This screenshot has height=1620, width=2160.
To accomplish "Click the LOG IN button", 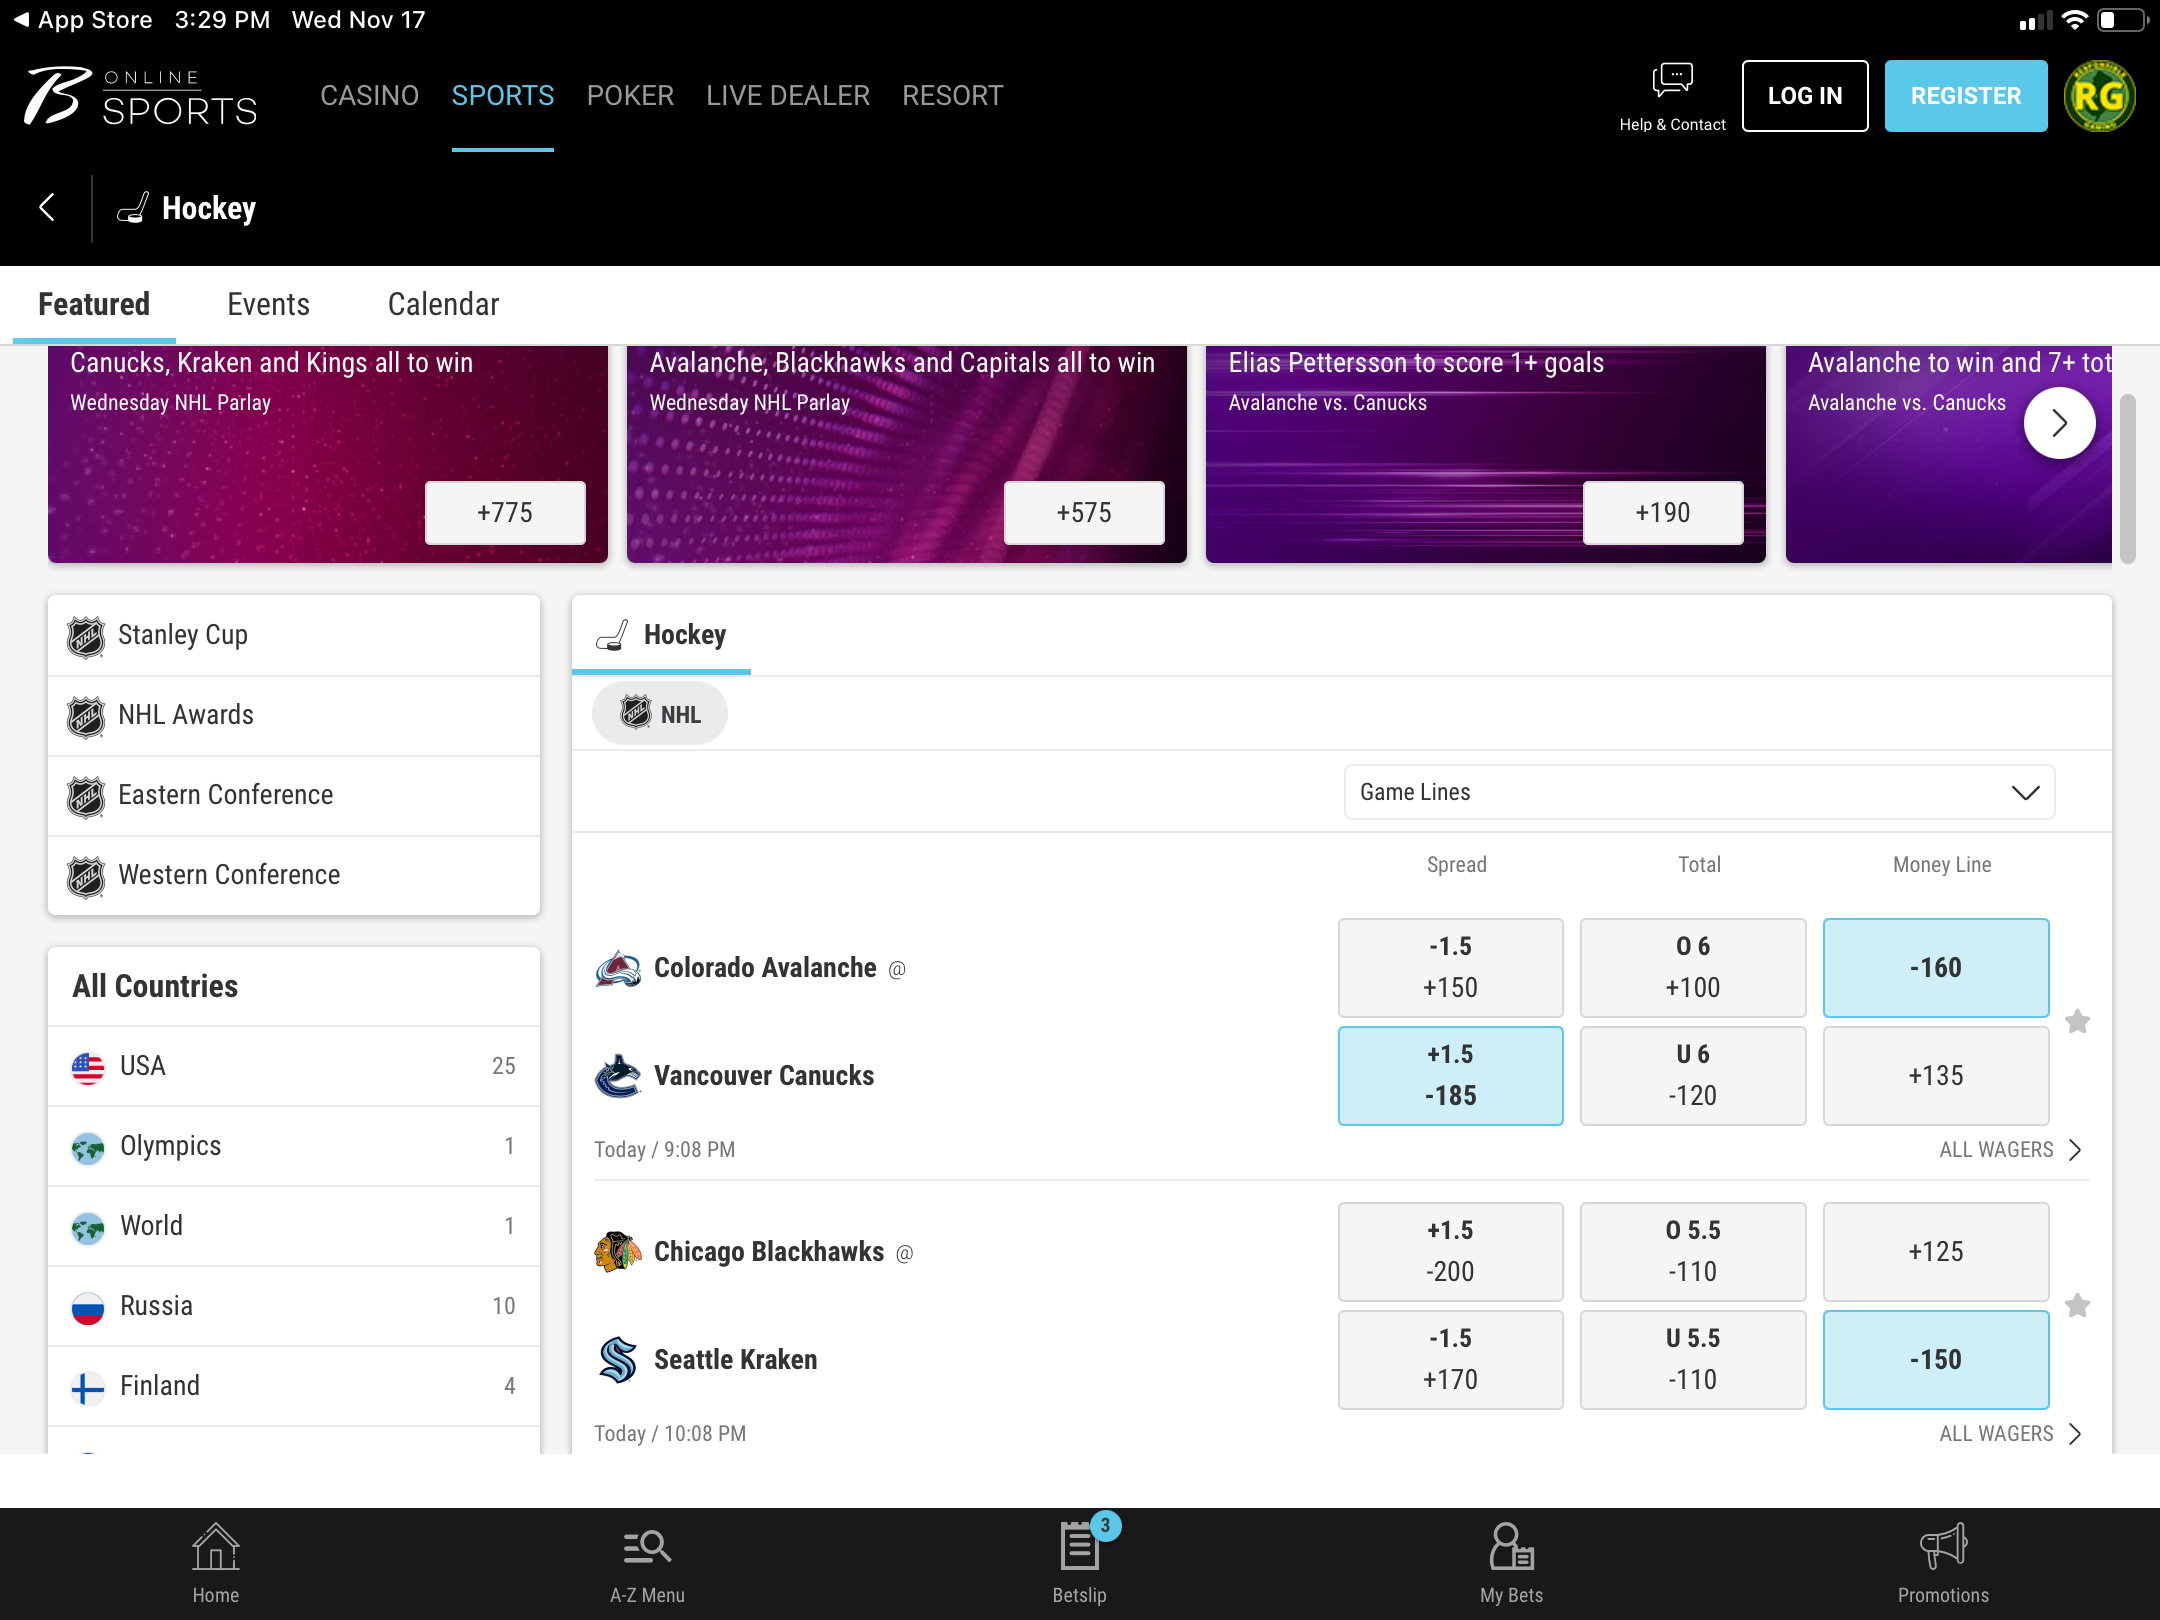I will [x=1804, y=96].
